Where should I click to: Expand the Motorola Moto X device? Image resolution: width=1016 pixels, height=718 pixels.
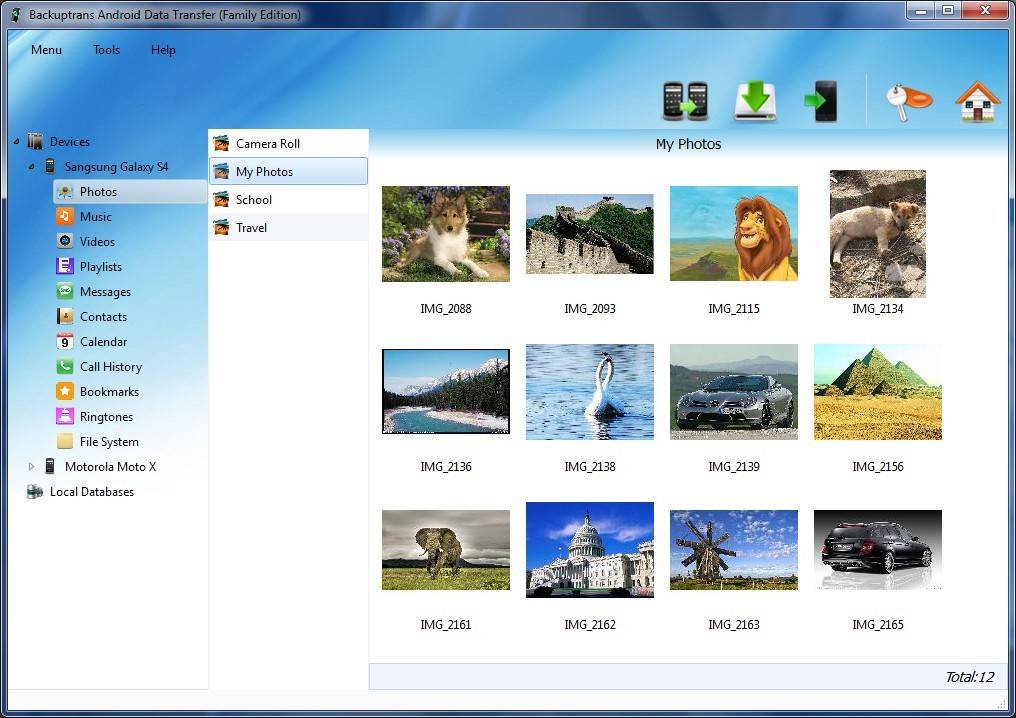point(31,467)
